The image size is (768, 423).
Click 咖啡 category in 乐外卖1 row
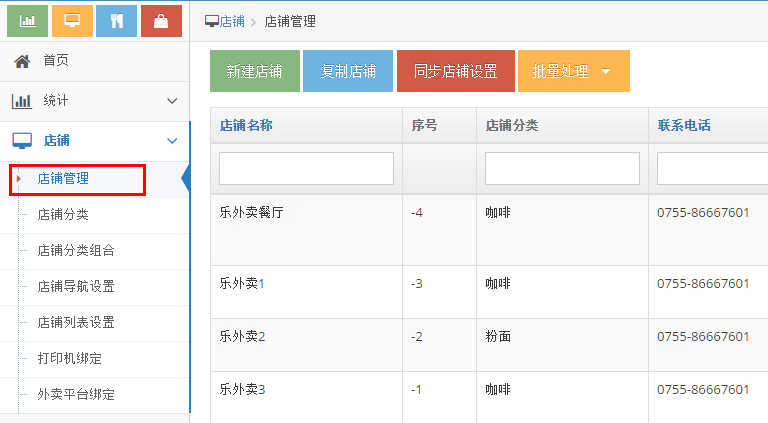498,283
